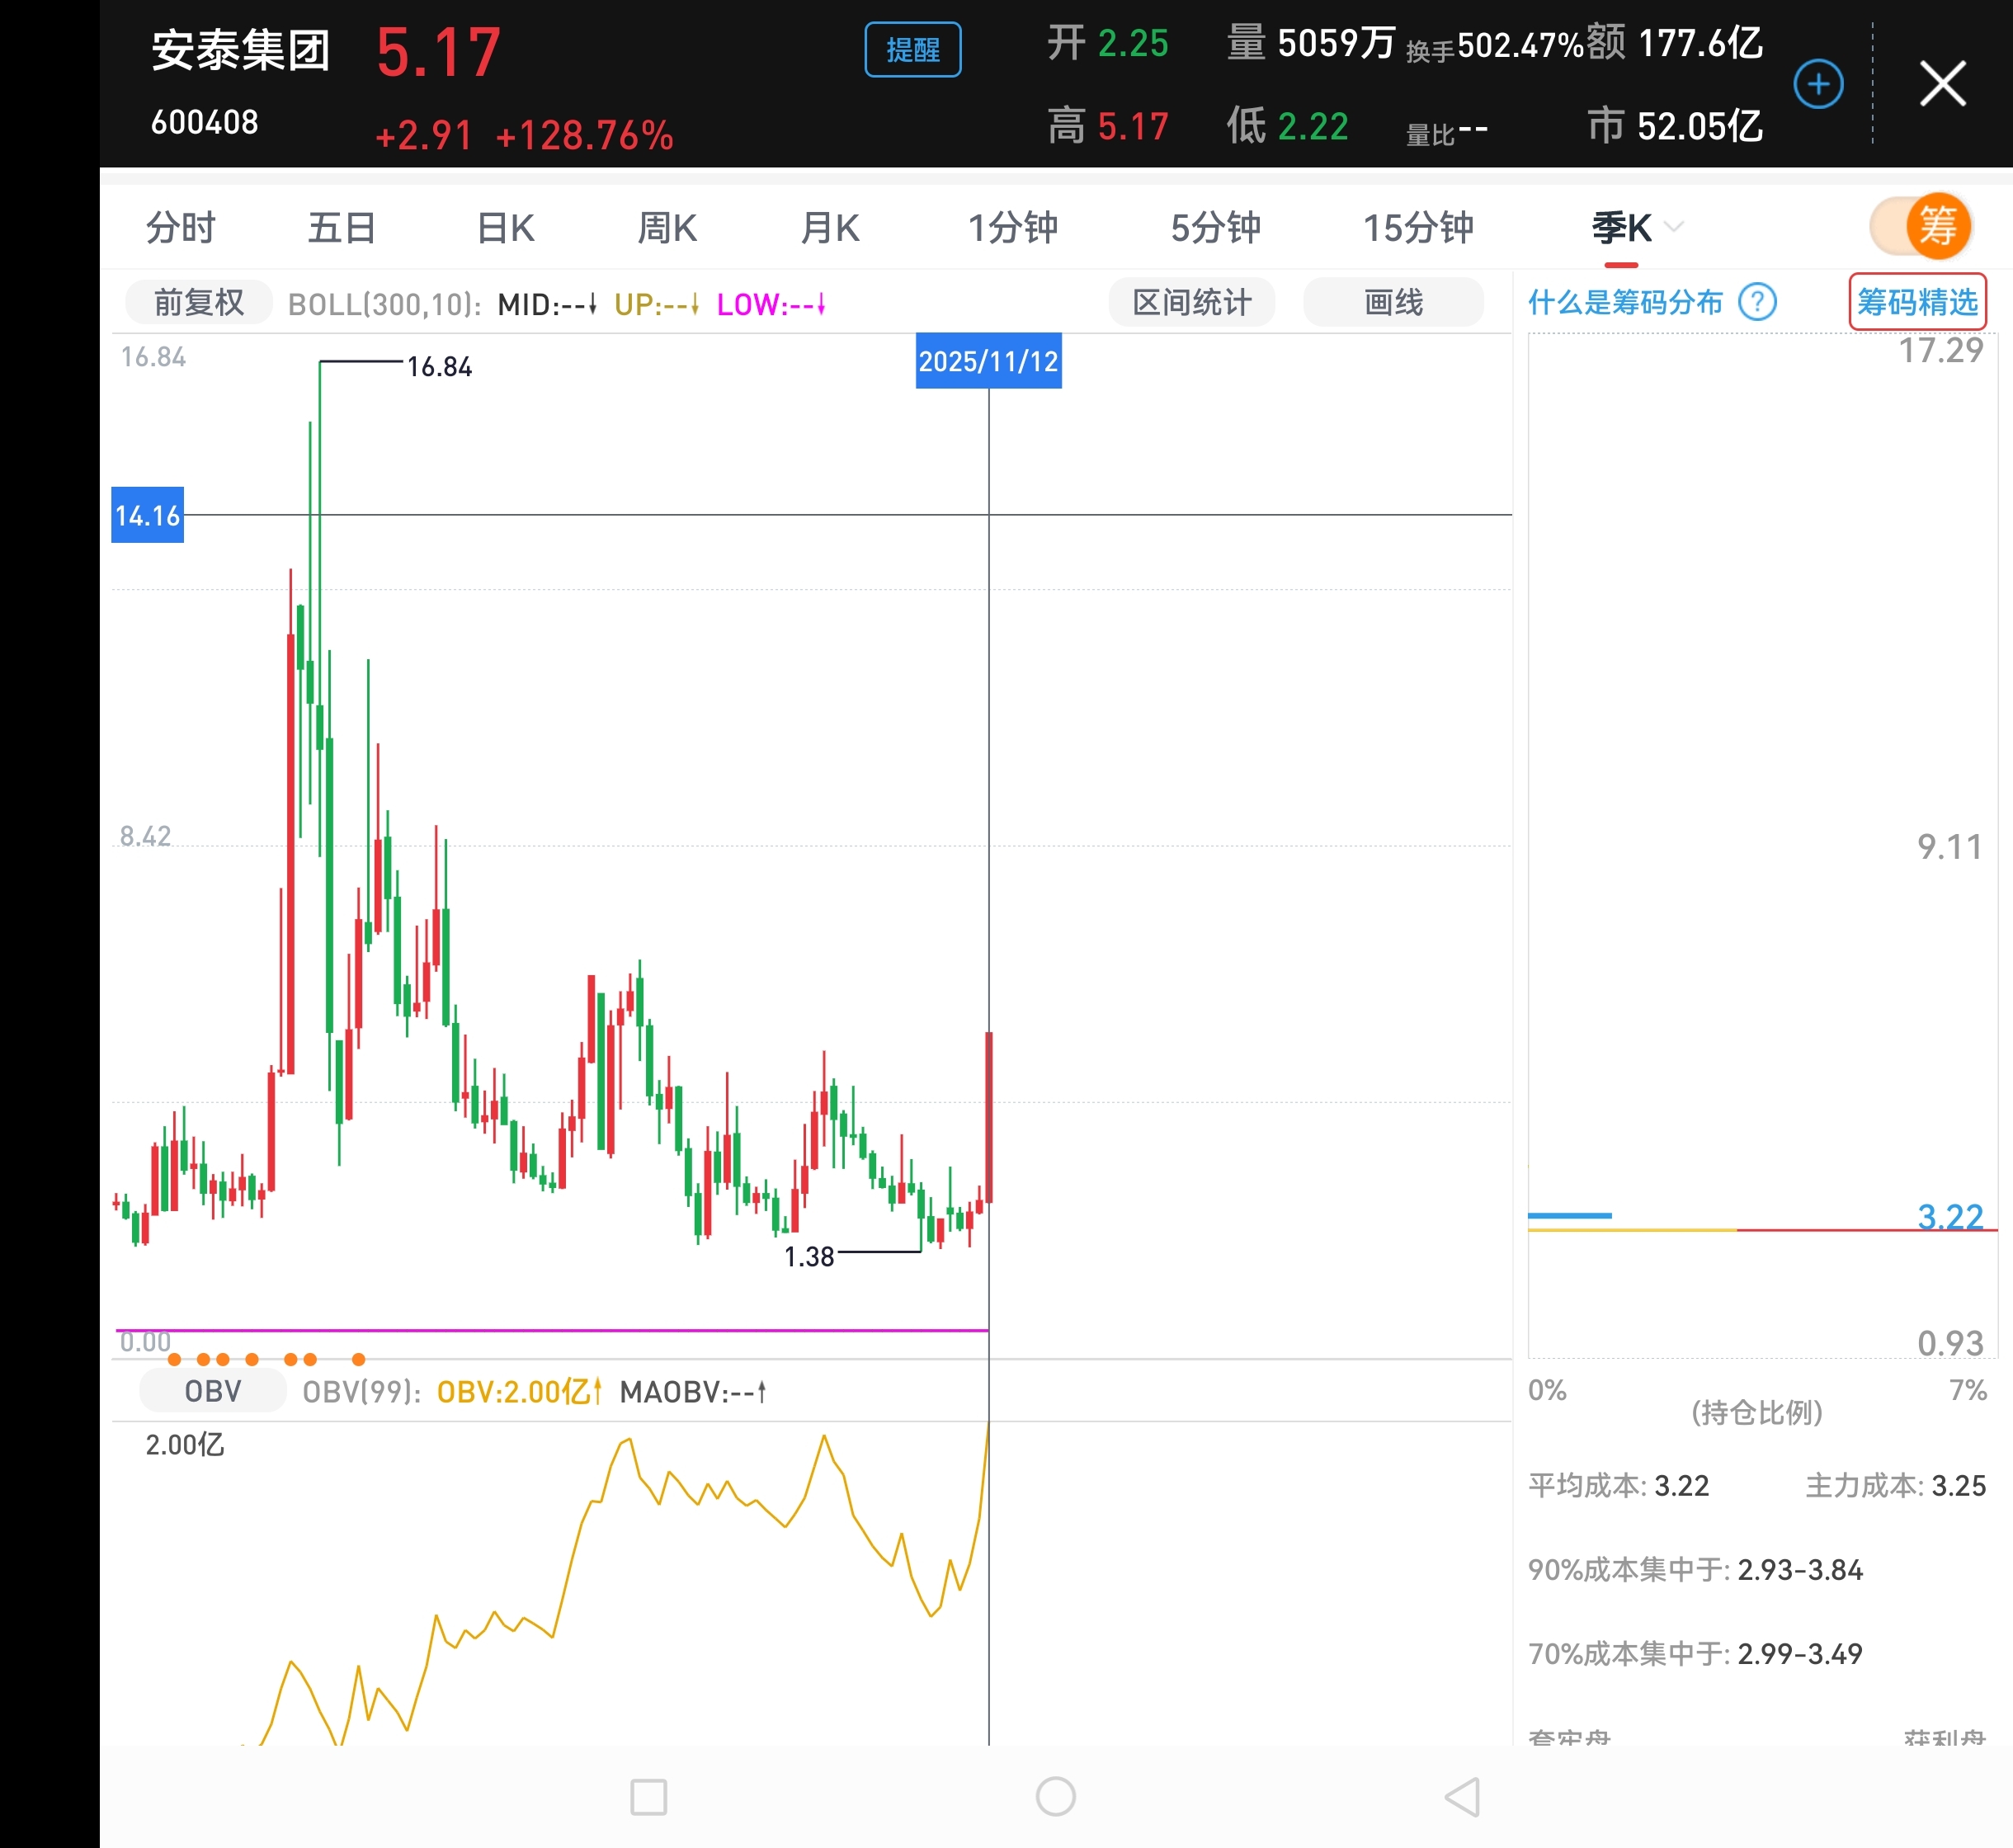Switch to the 15分钟 tab
The width and height of the screenshot is (2013, 1848).
click(x=1417, y=228)
